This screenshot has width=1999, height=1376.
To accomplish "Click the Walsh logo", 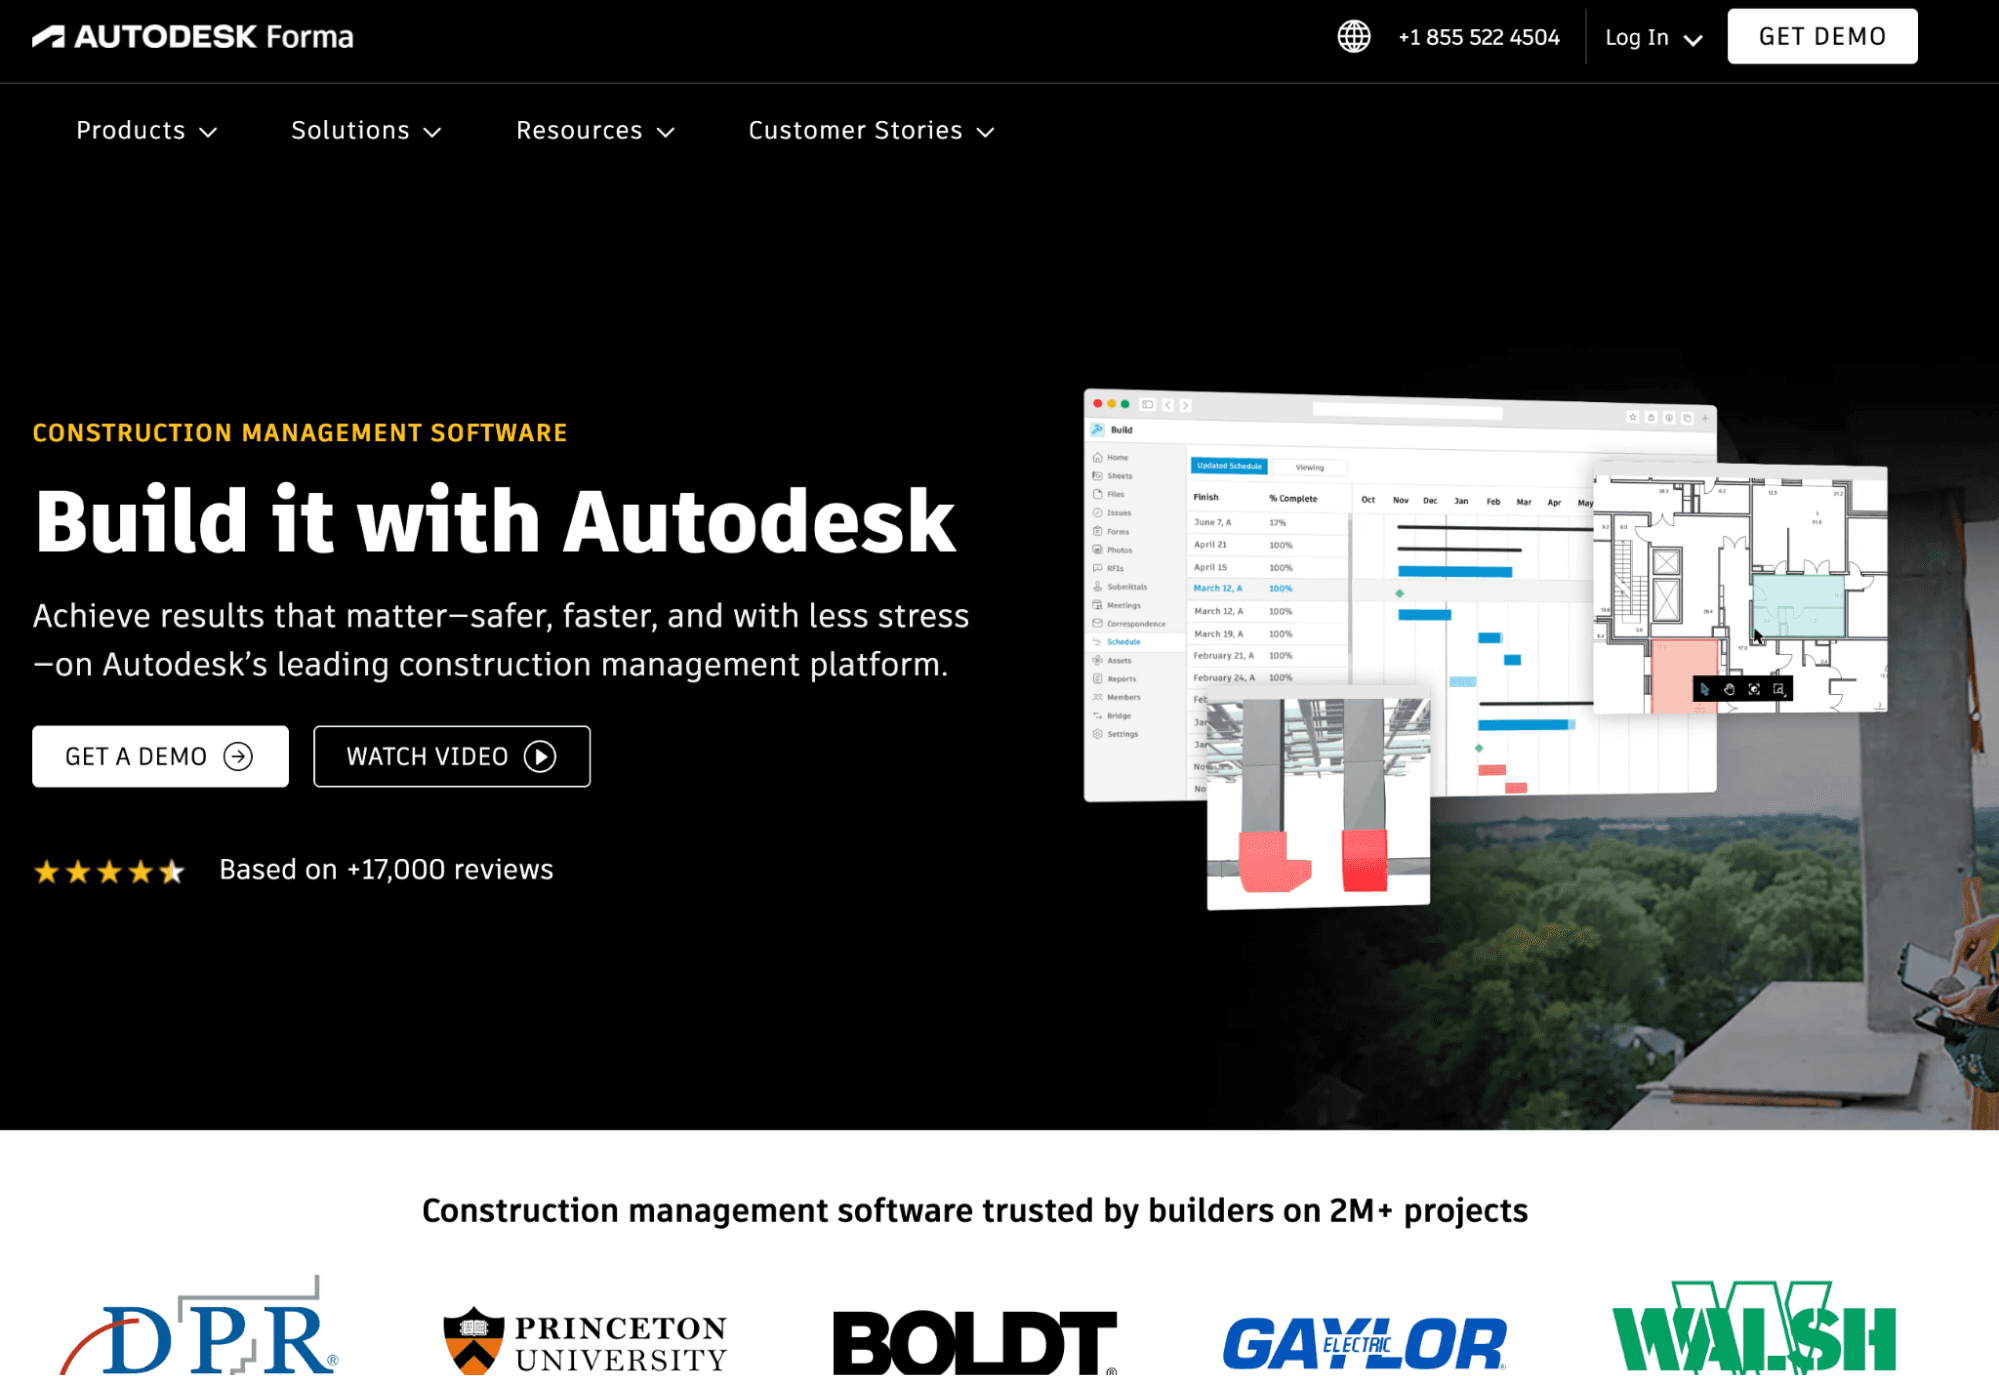I will (x=1754, y=1327).
